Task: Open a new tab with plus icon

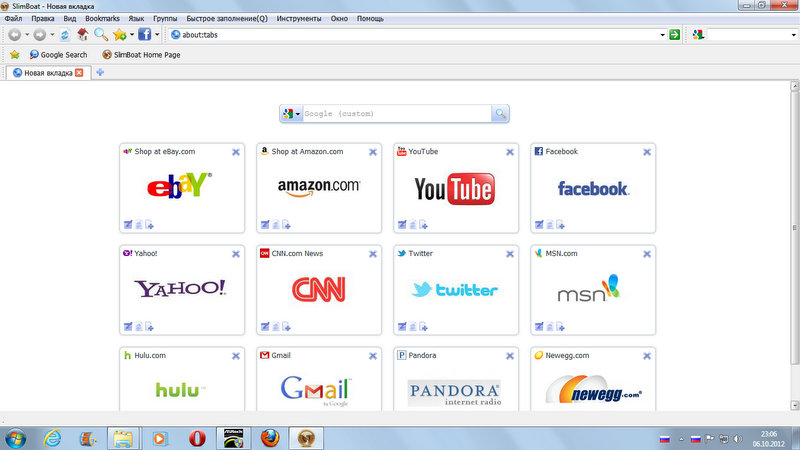Action: [100, 72]
